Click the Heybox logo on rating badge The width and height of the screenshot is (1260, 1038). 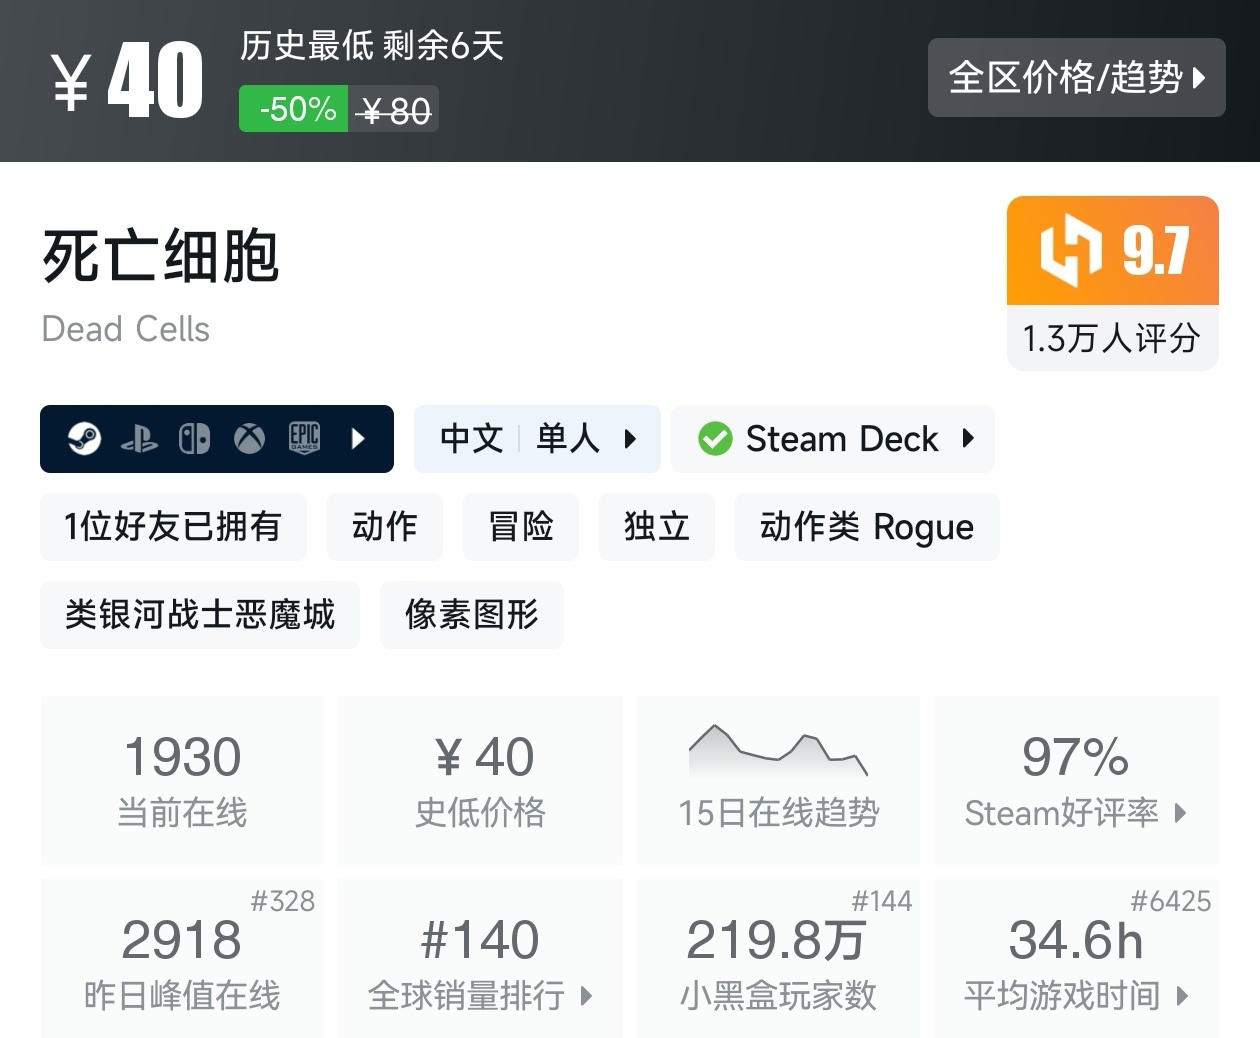(x=1070, y=250)
